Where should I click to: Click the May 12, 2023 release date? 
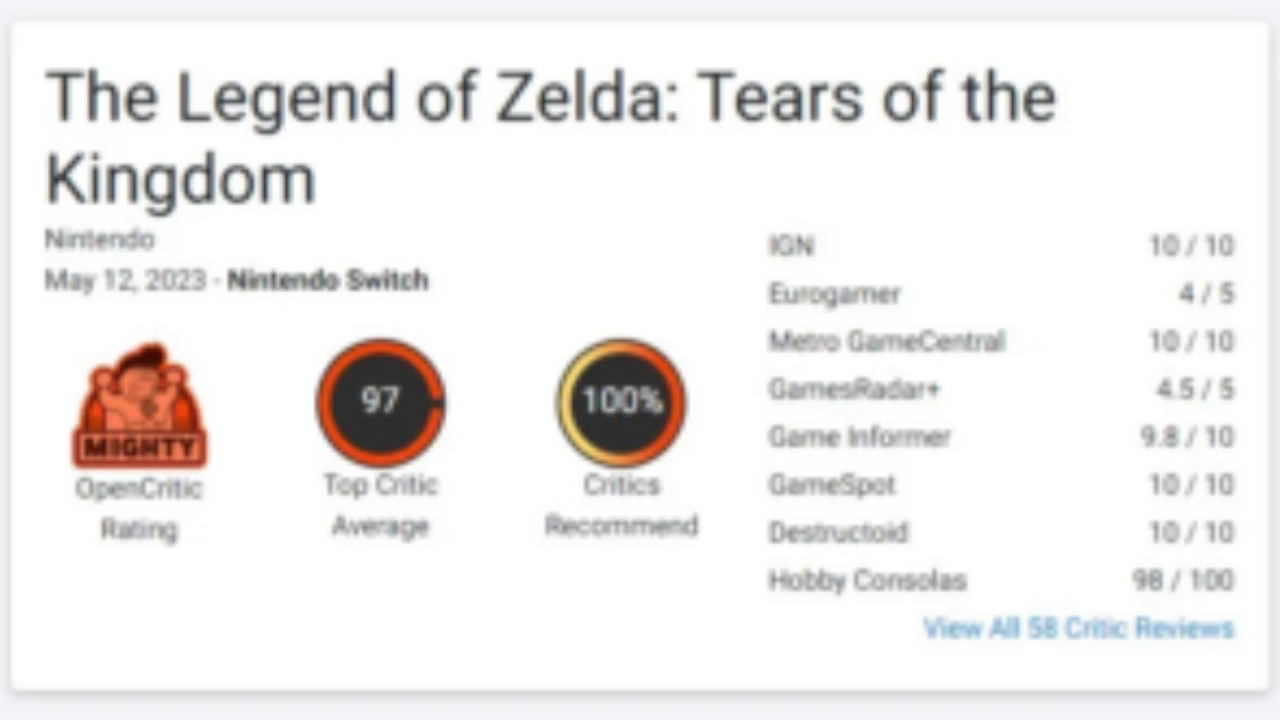[x=125, y=280]
